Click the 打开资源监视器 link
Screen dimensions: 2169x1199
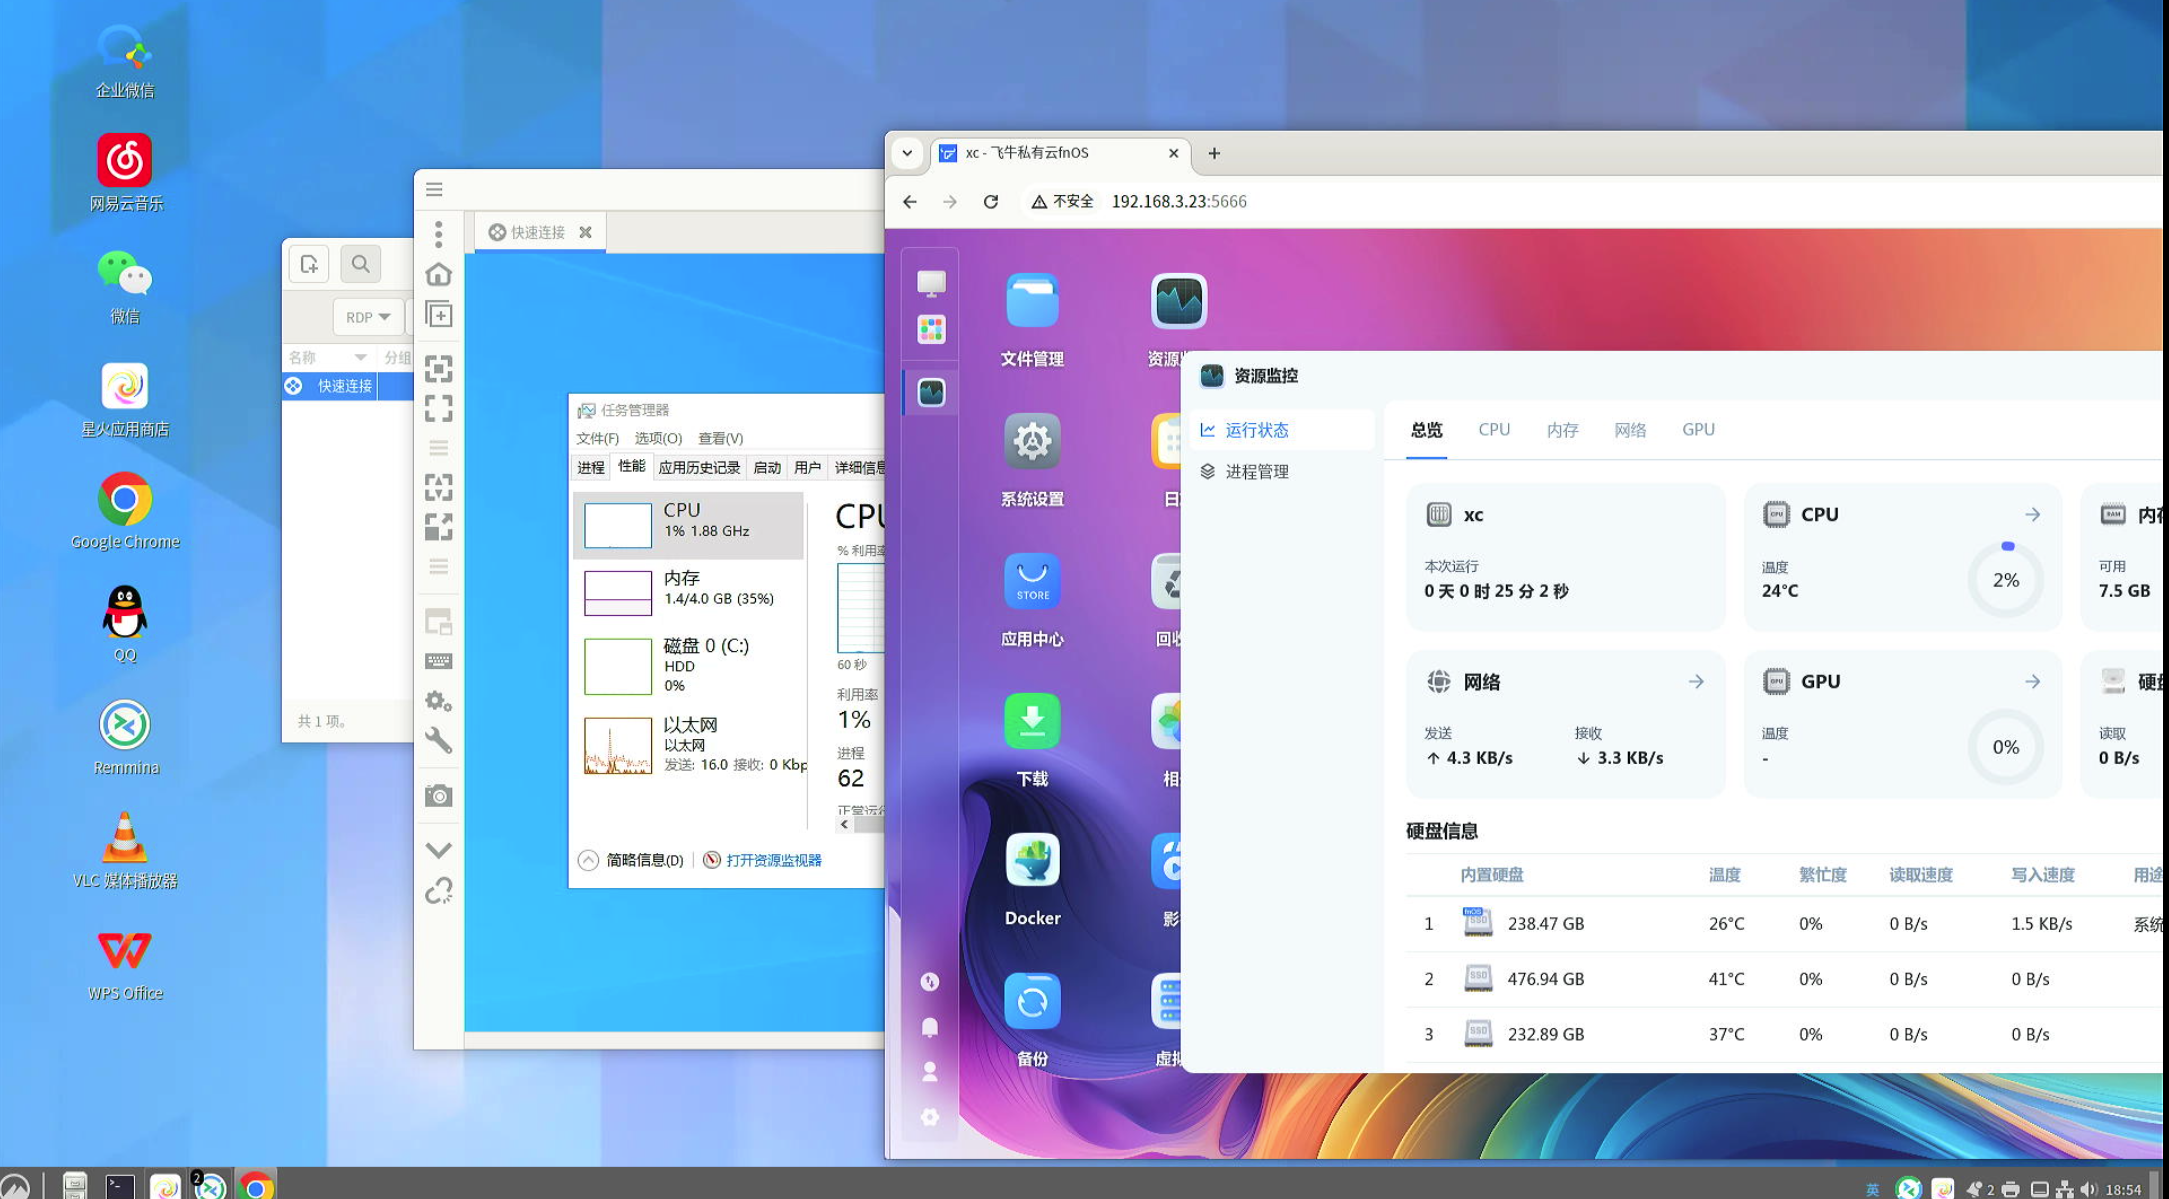point(772,860)
